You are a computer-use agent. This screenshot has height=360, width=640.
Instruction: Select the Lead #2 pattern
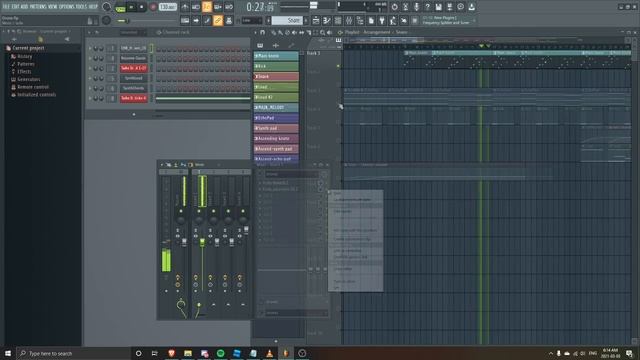point(276,97)
